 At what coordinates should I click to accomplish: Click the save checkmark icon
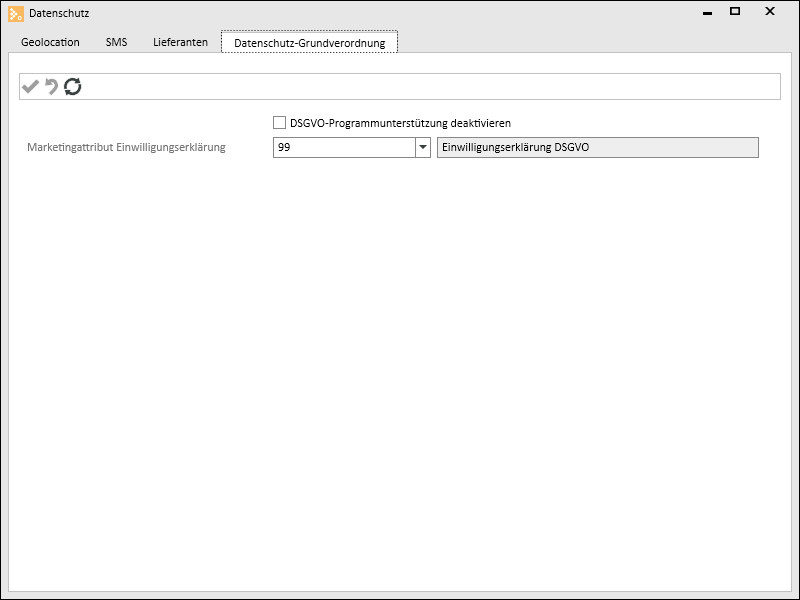(31, 86)
